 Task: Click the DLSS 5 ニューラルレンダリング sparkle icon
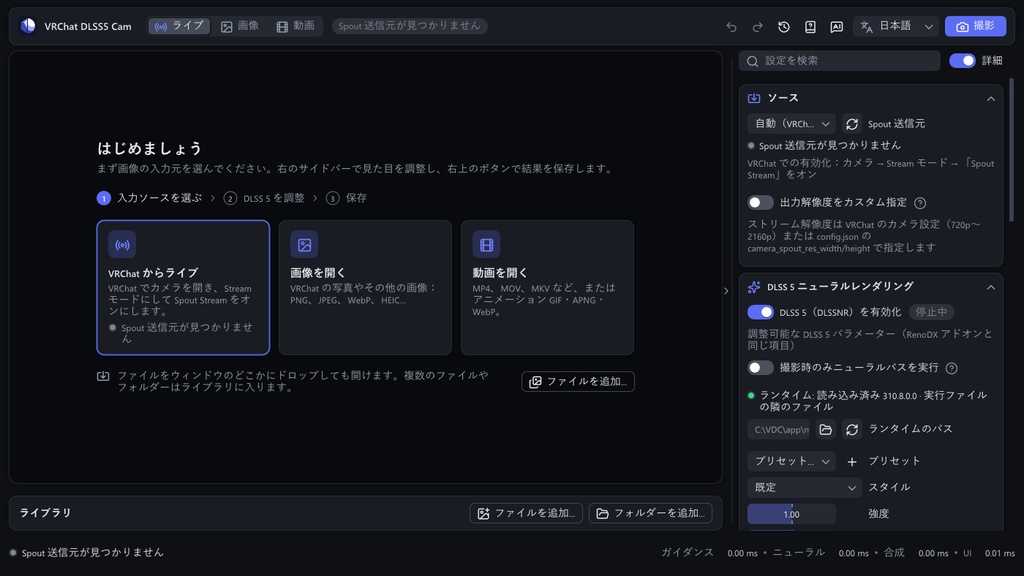754,287
